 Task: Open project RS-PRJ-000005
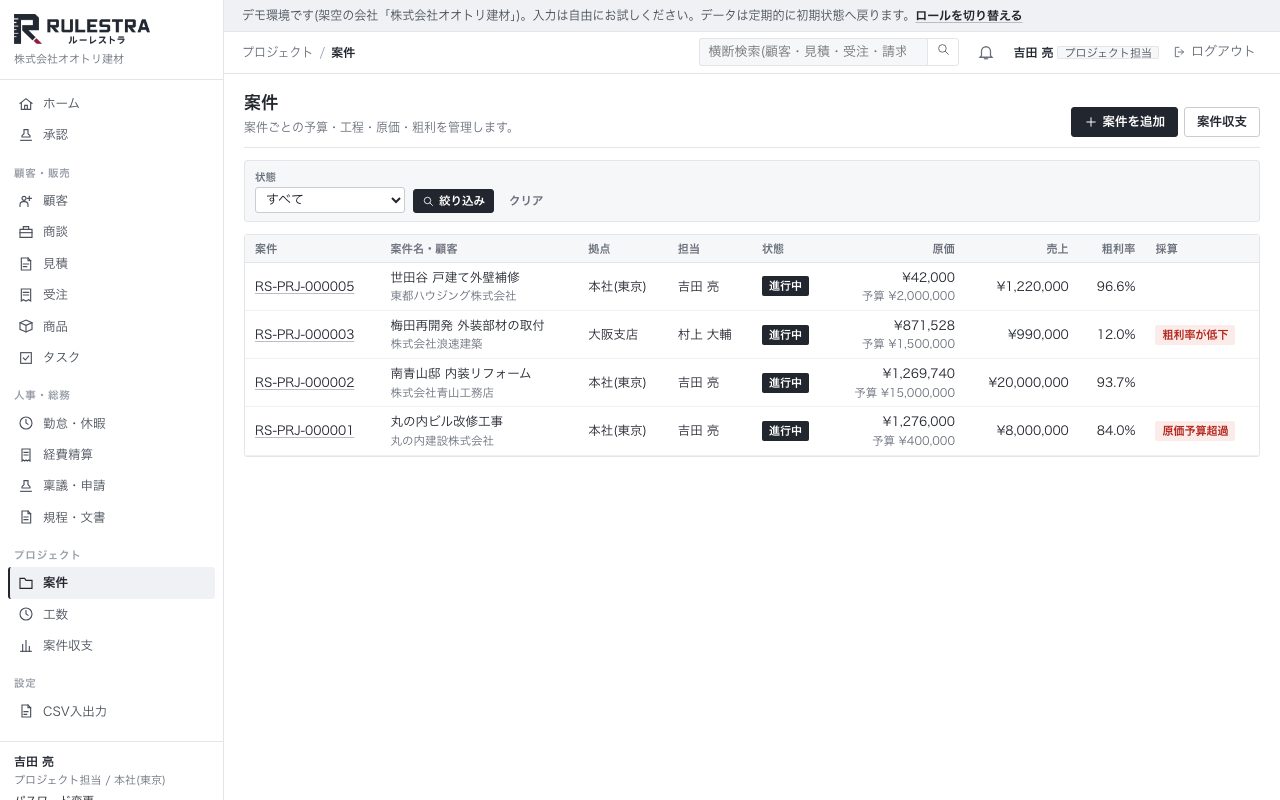pyautogui.click(x=304, y=287)
